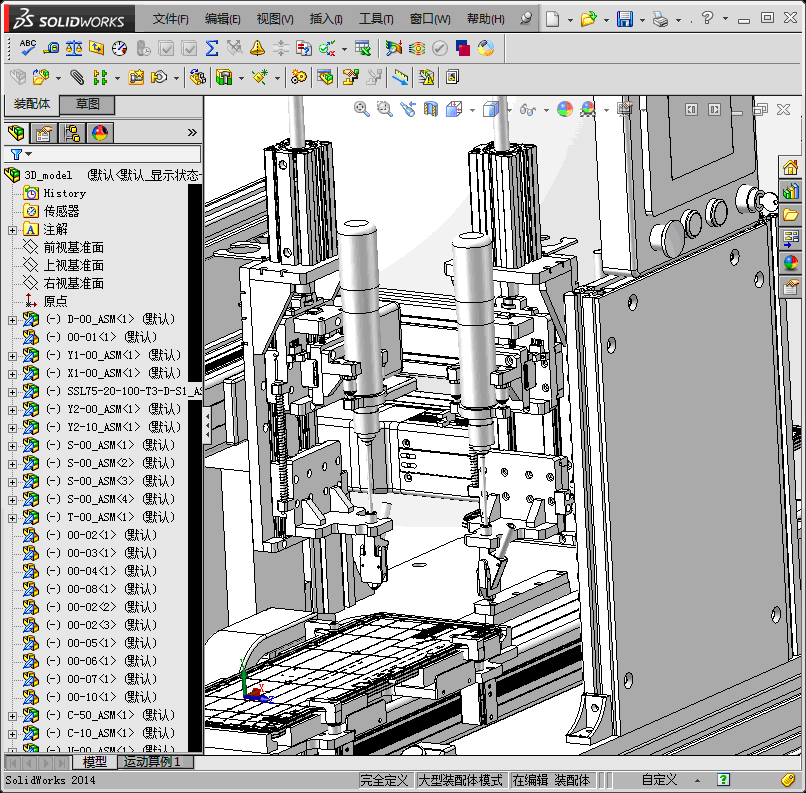806x793 pixels.
Task: Click the Mass Properties sigma icon
Action: coord(212,47)
